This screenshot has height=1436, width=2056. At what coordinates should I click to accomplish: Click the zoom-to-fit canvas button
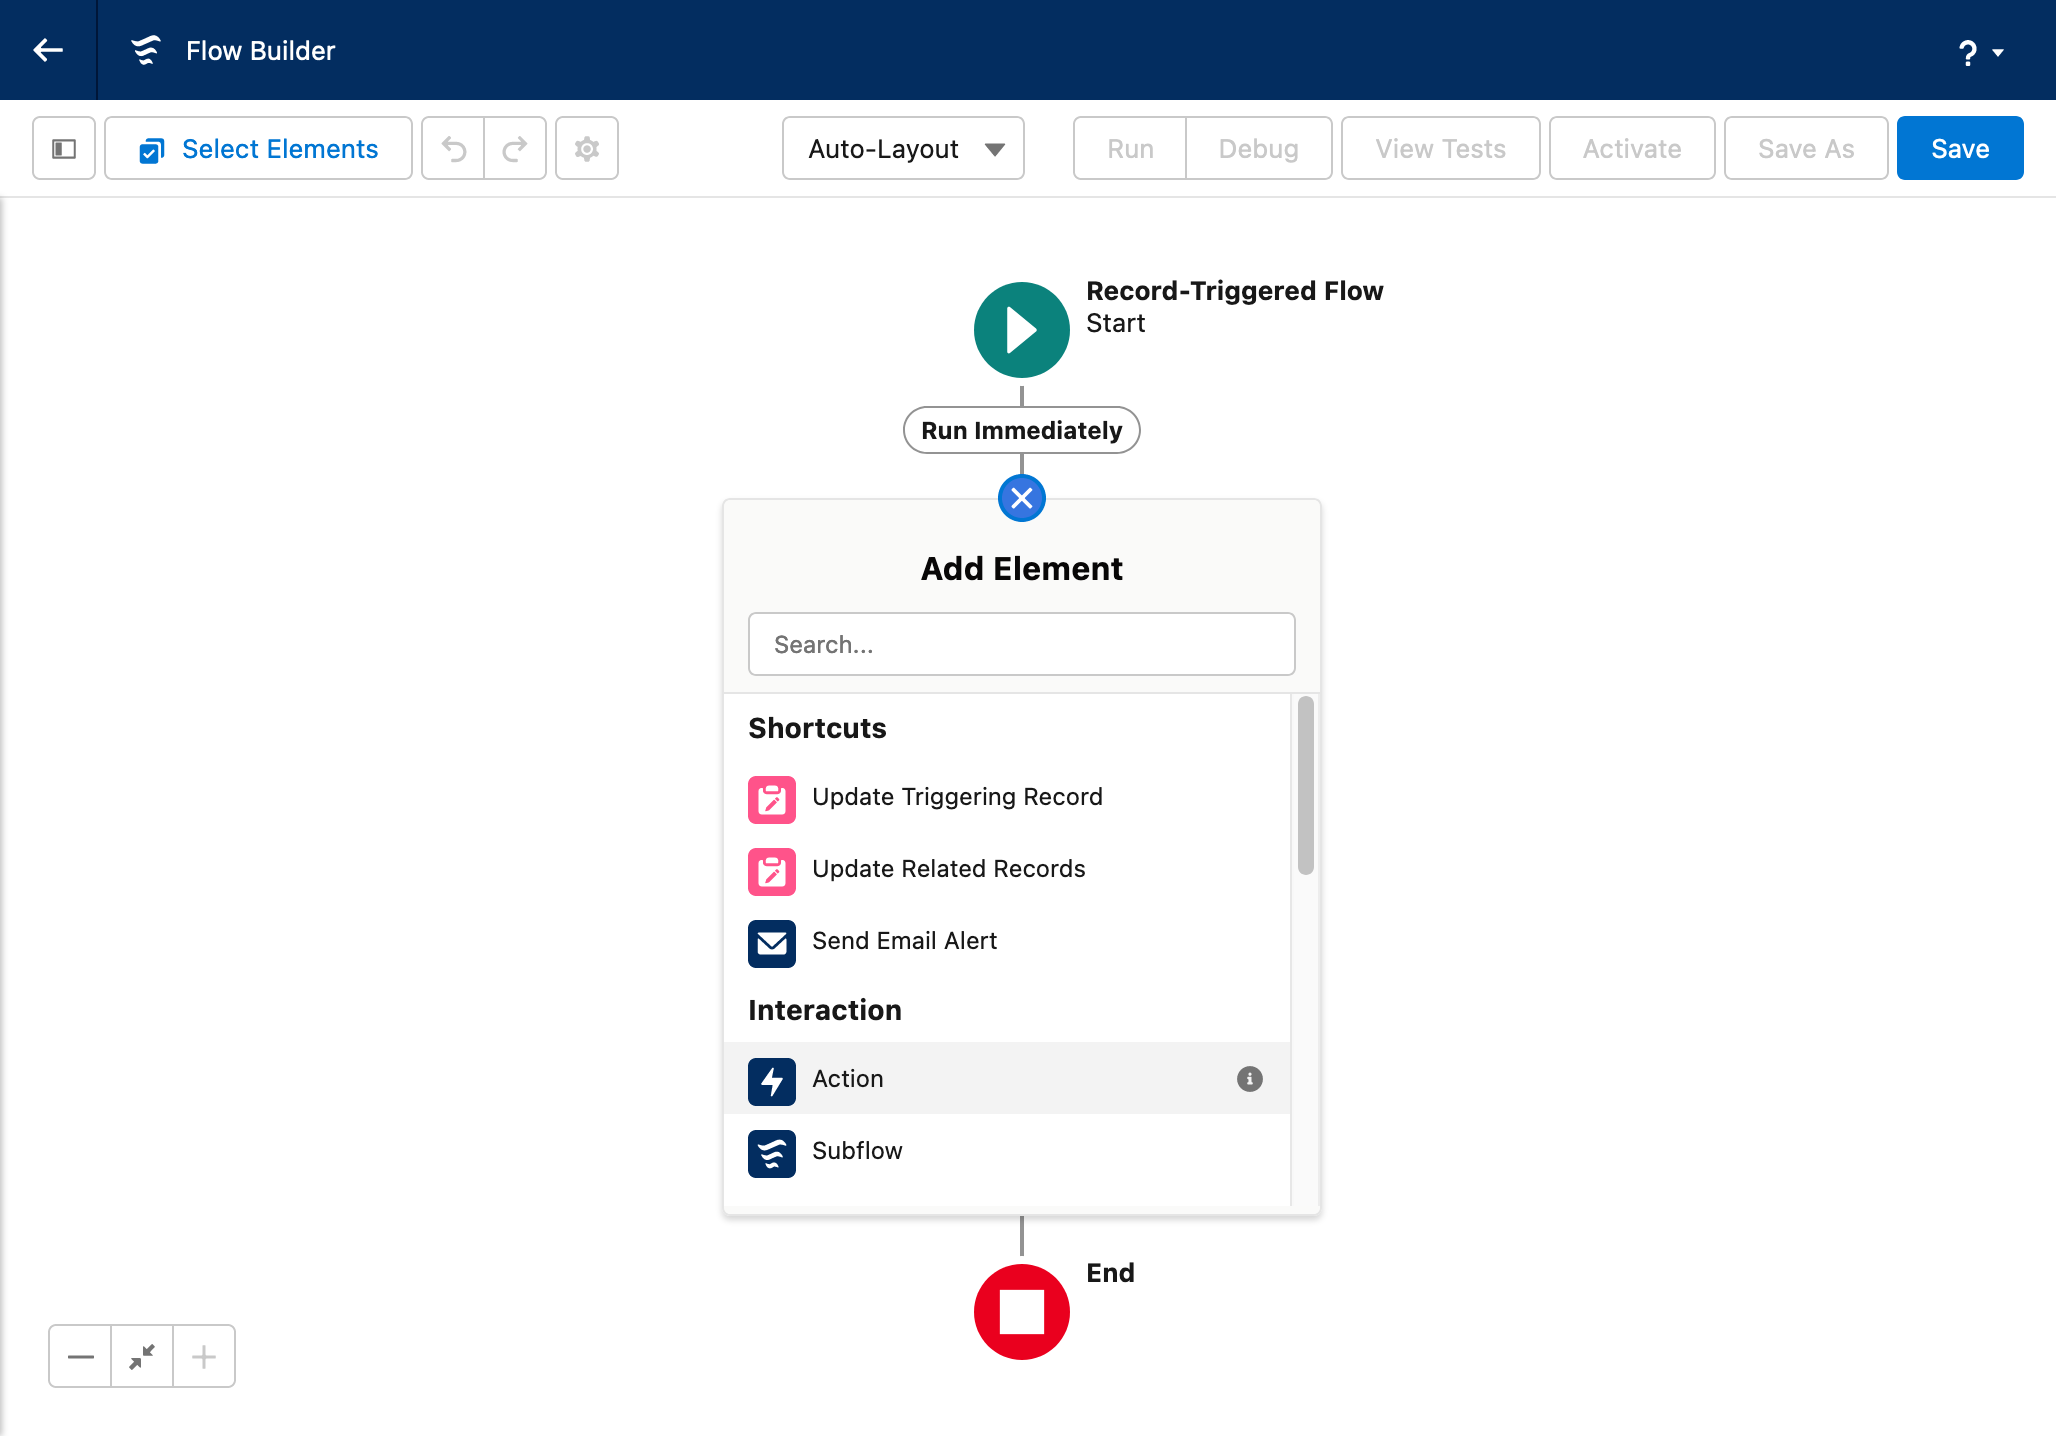pos(142,1356)
